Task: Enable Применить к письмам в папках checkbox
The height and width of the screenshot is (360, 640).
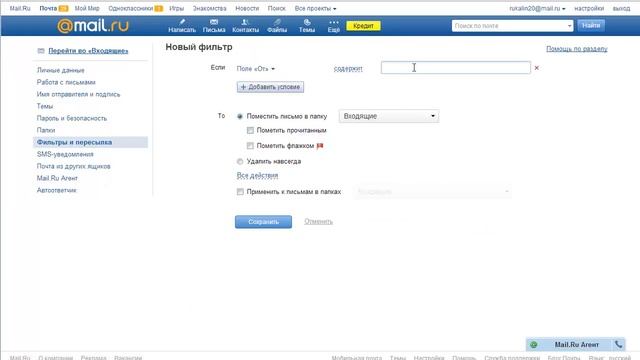Action: click(x=240, y=192)
